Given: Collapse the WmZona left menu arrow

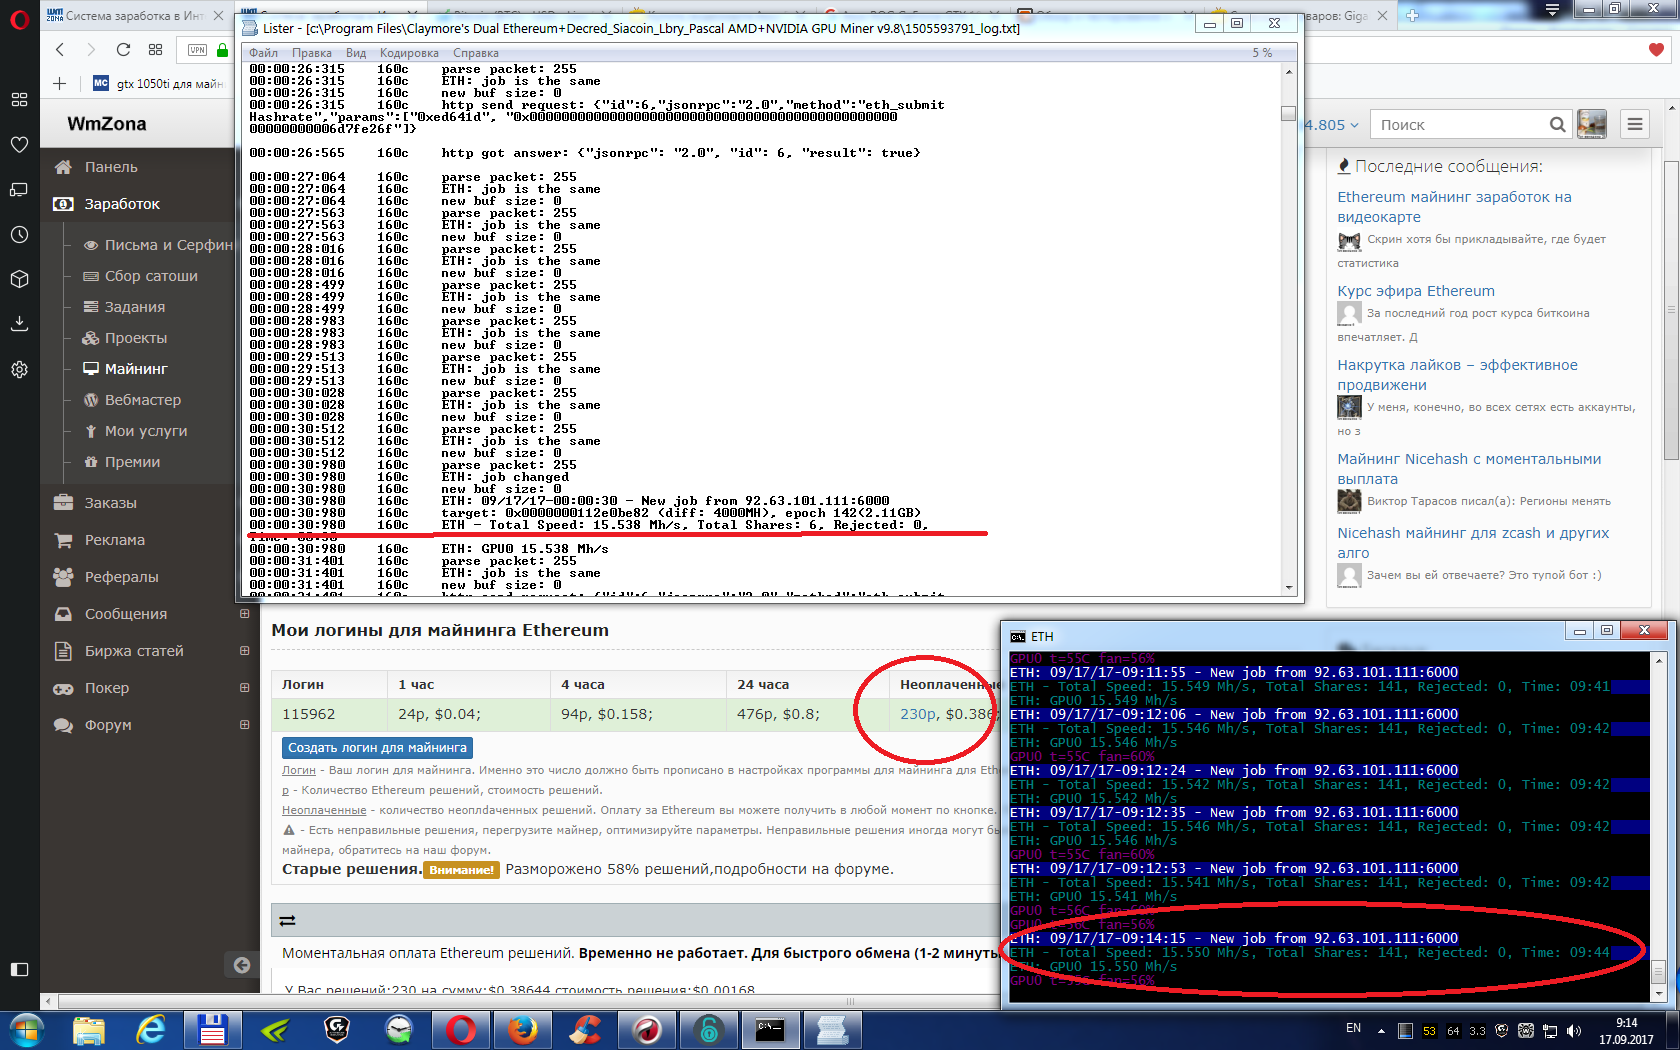Looking at the screenshot, I should point(241,965).
